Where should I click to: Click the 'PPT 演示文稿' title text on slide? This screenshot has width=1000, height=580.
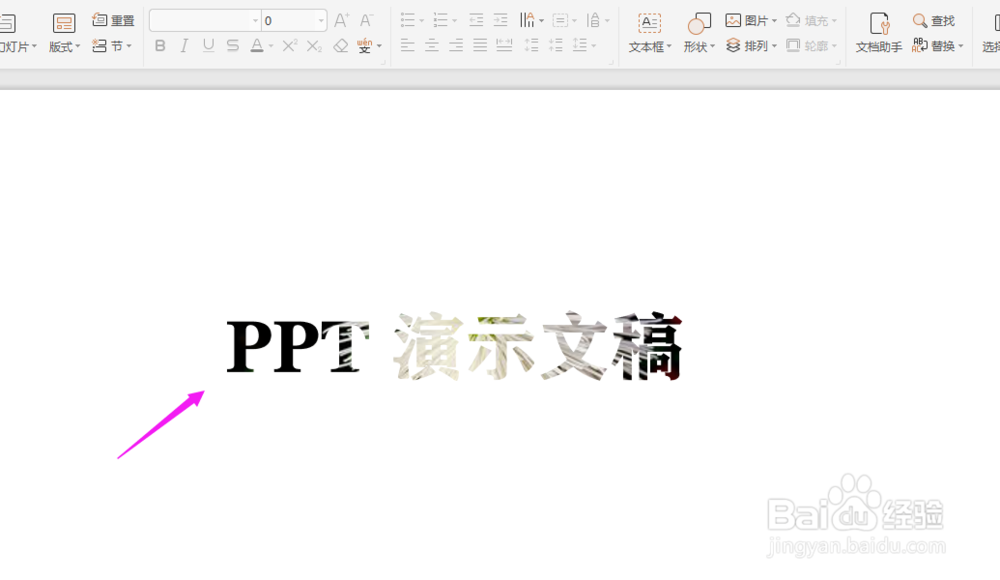click(455, 346)
